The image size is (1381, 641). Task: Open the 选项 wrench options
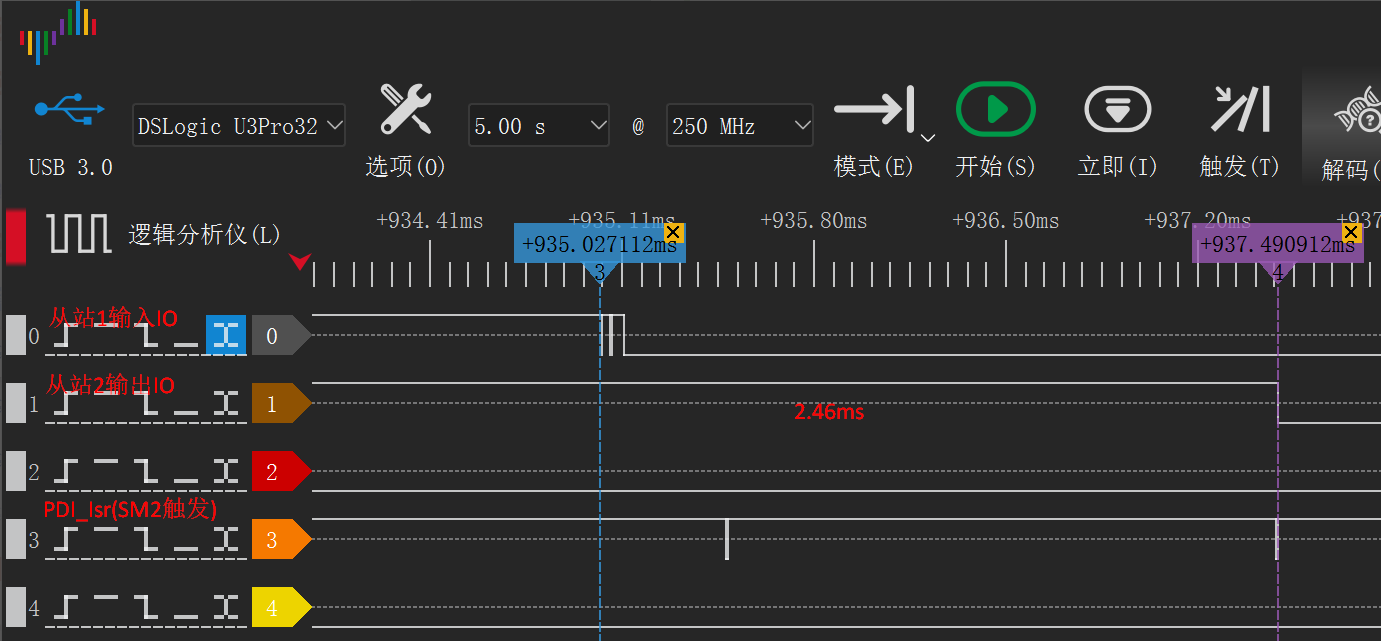405,110
